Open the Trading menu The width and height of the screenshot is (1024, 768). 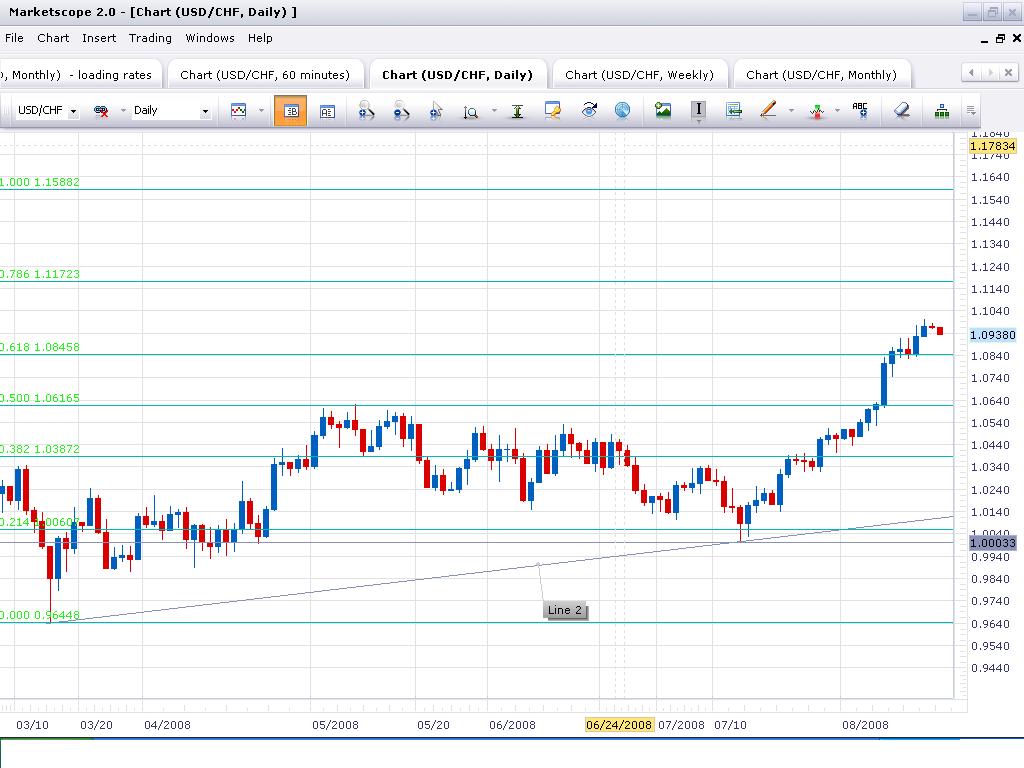150,38
